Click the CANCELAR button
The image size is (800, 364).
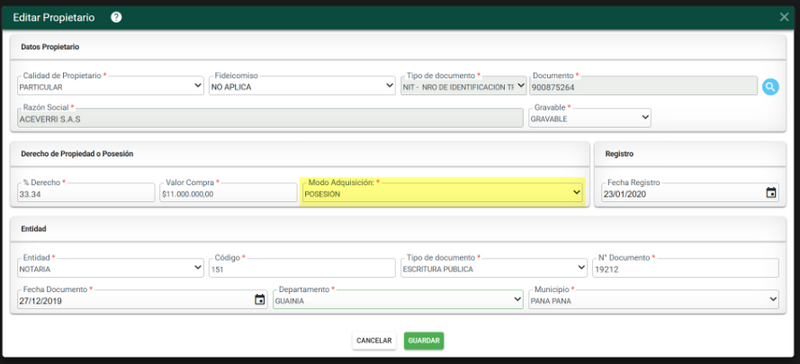click(374, 341)
